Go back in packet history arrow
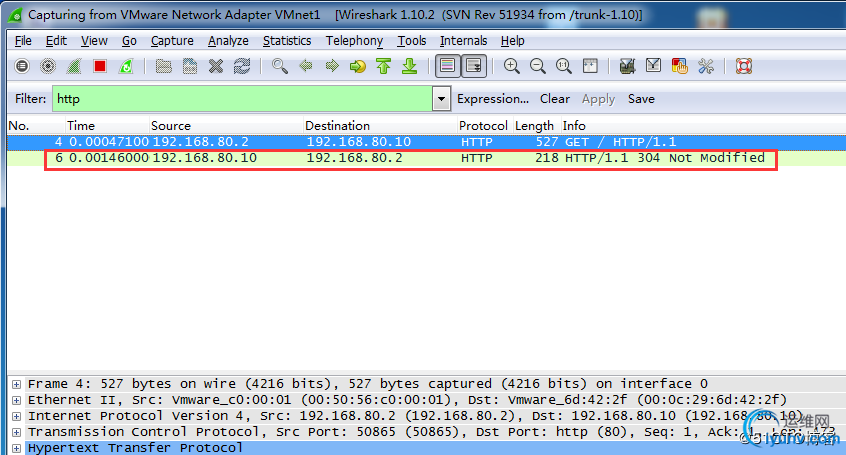 click(x=306, y=66)
